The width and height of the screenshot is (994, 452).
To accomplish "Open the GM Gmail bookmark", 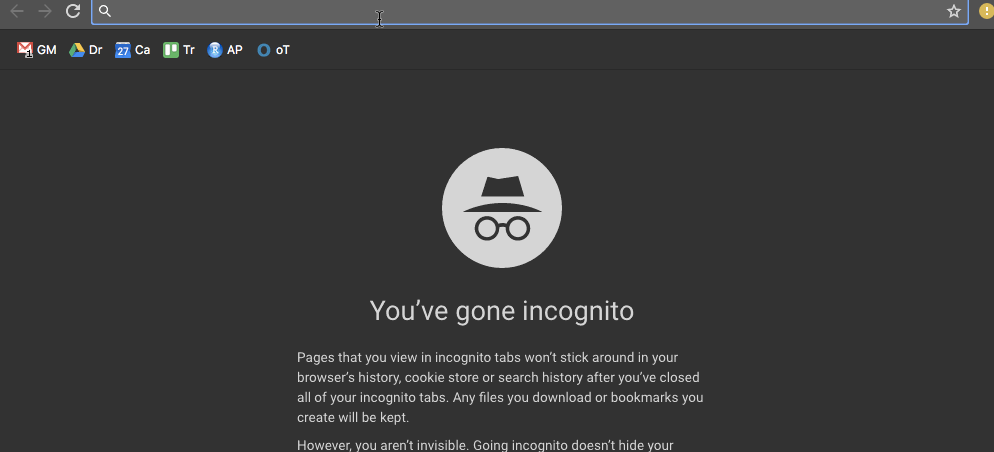I will [37, 50].
